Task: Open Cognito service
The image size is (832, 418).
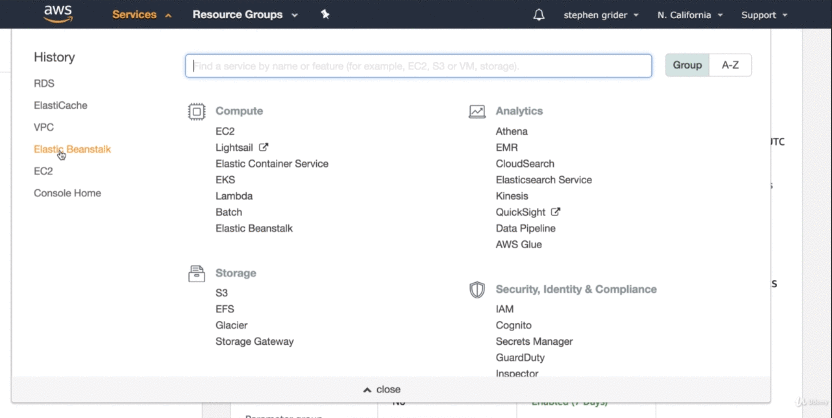Action: (514, 325)
